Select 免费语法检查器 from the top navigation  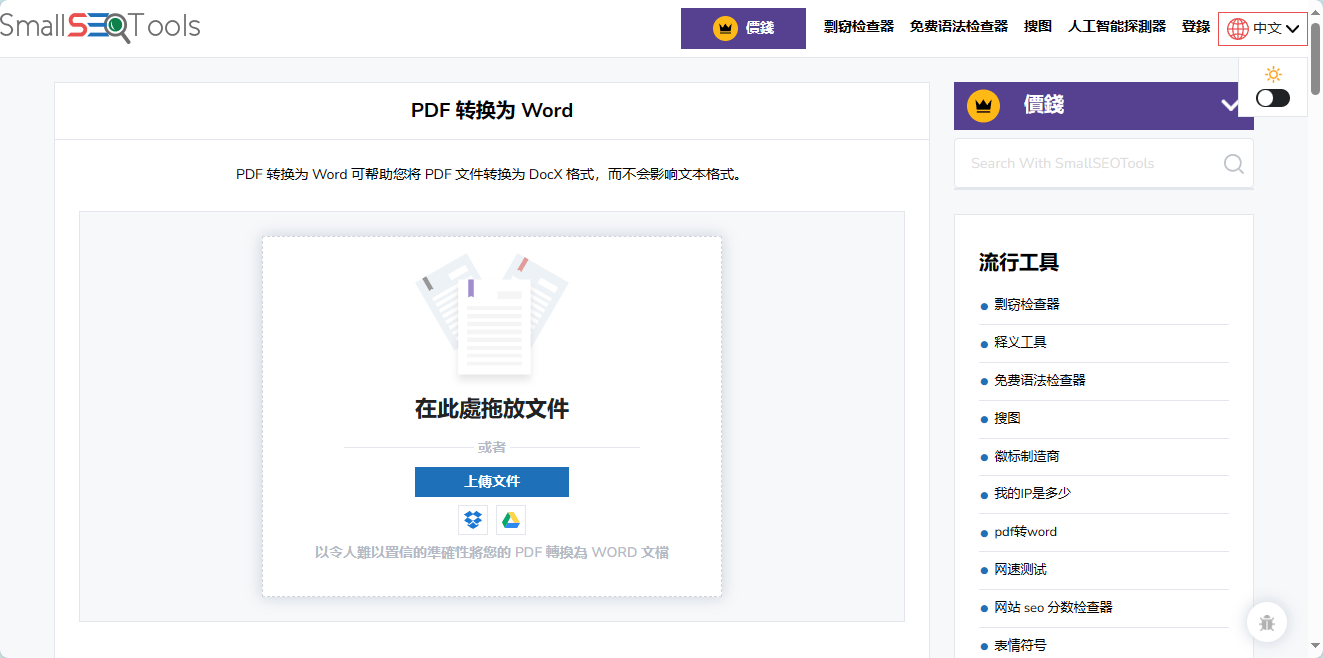click(x=958, y=27)
